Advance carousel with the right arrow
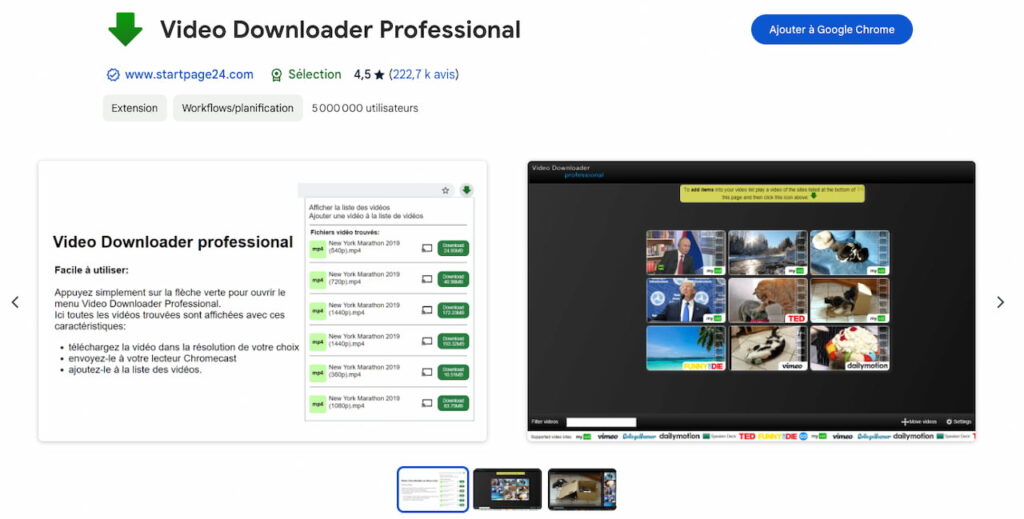 pos(1000,302)
